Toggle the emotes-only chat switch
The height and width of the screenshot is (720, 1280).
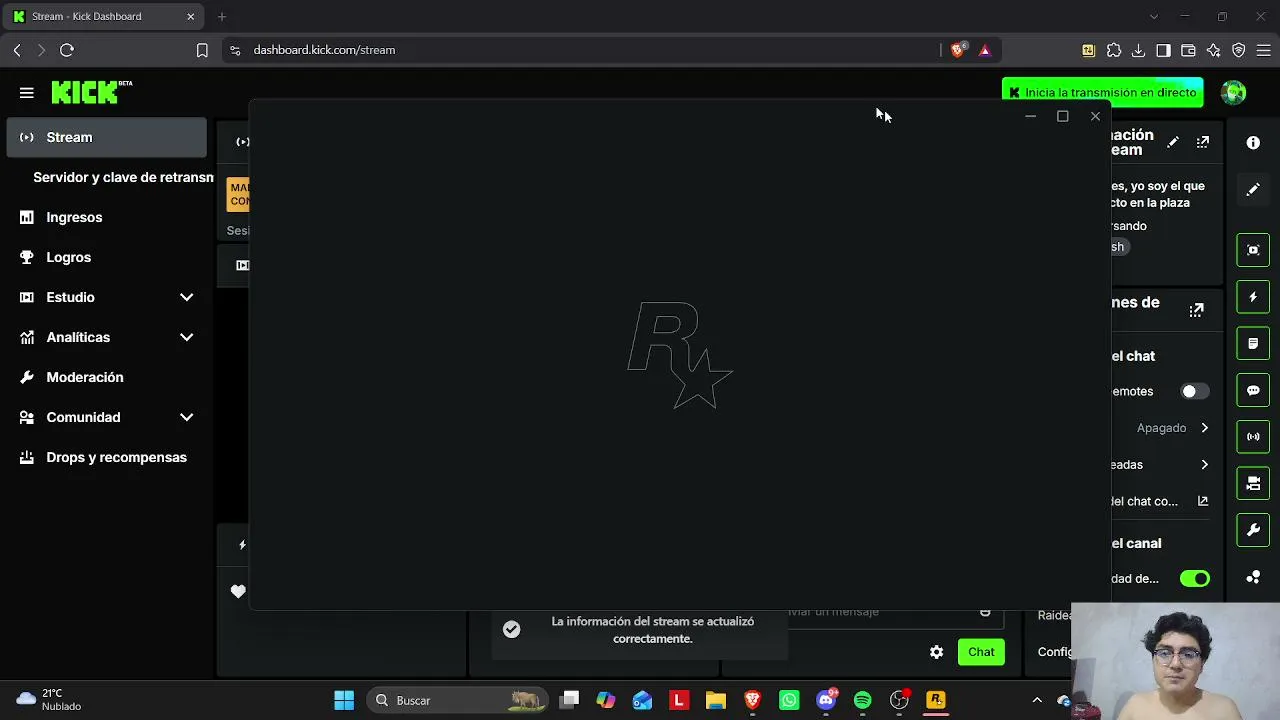tap(1194, 391)
